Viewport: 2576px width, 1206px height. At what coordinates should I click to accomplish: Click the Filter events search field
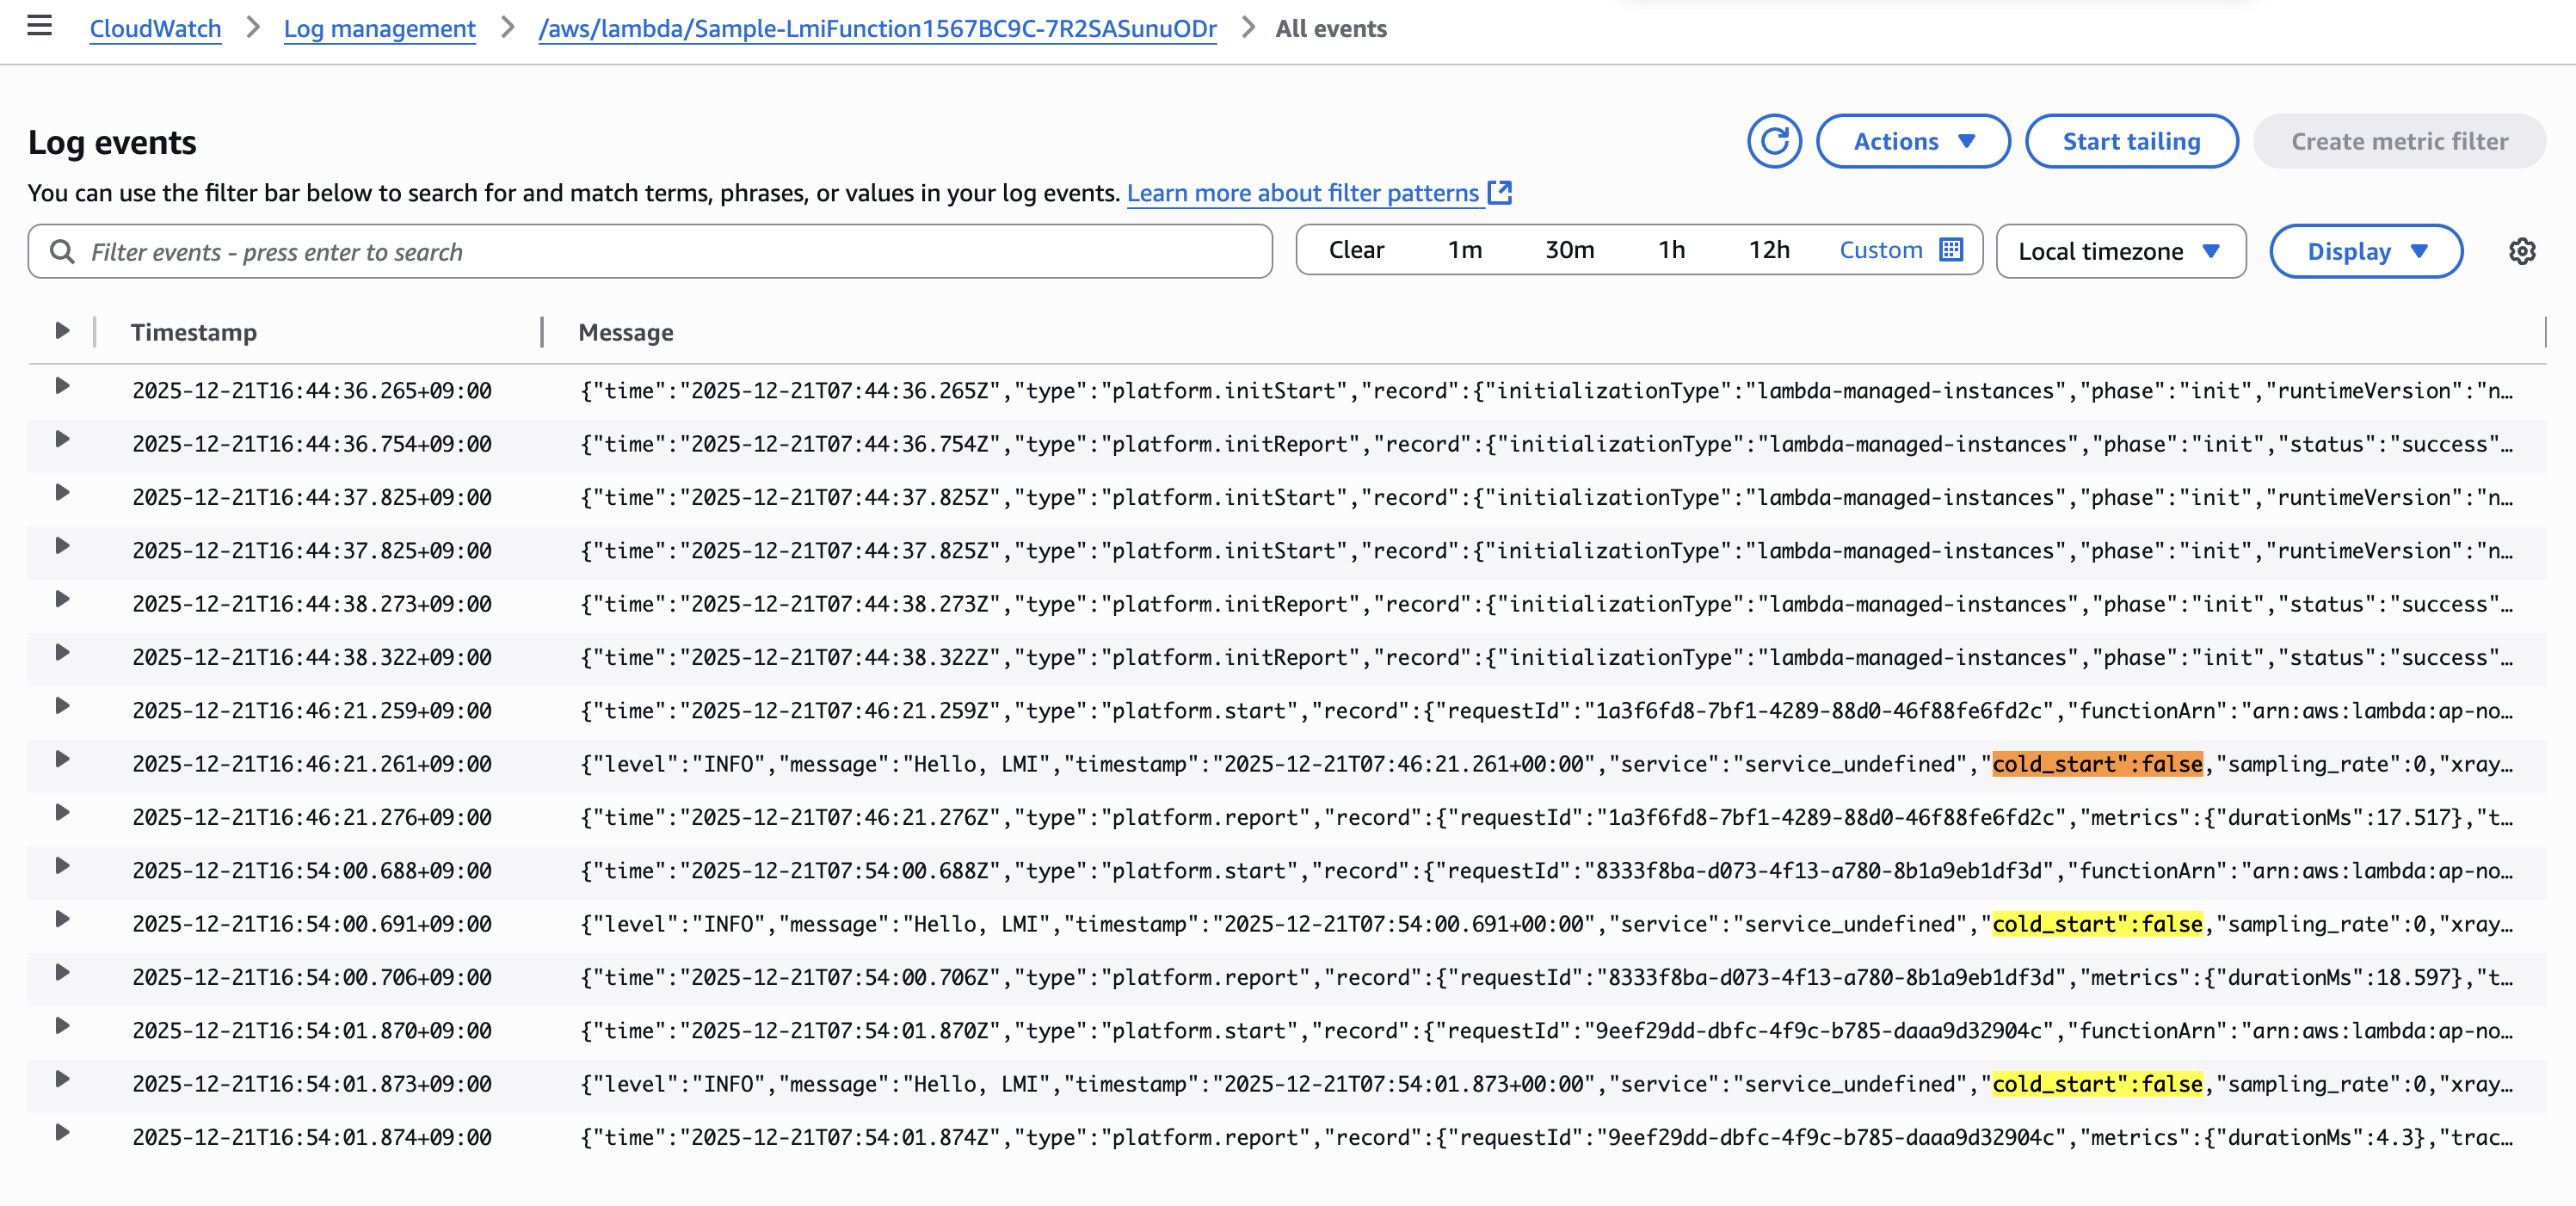click(660, 251)
